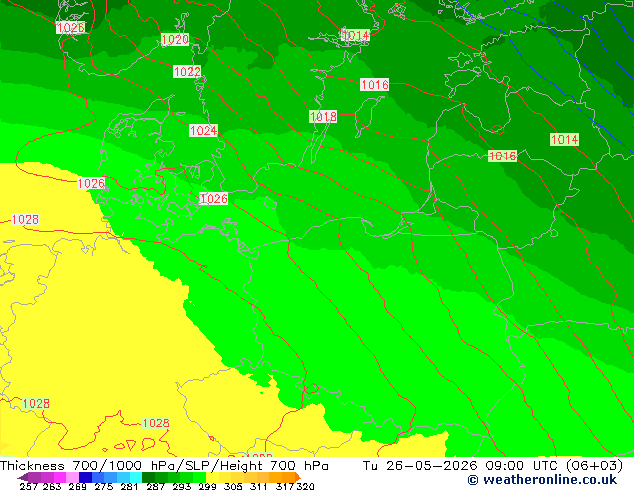Click the 263 value on the scale
The image size is (634, 490).
pyautogui.click(x=52, y=486)
